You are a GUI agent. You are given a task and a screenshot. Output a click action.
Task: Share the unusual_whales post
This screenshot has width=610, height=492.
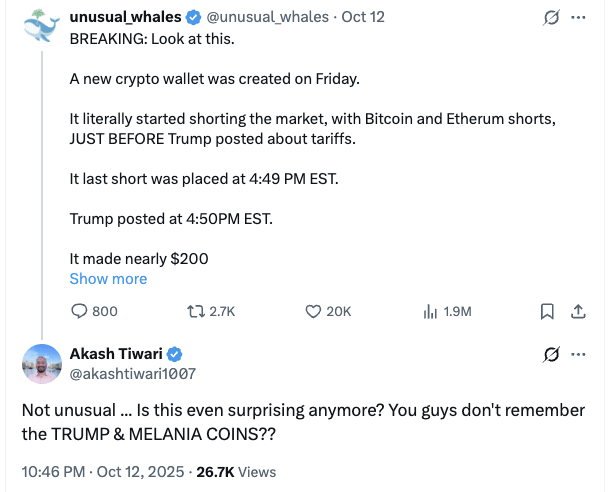pyautogui.click(x=577, y=311)
